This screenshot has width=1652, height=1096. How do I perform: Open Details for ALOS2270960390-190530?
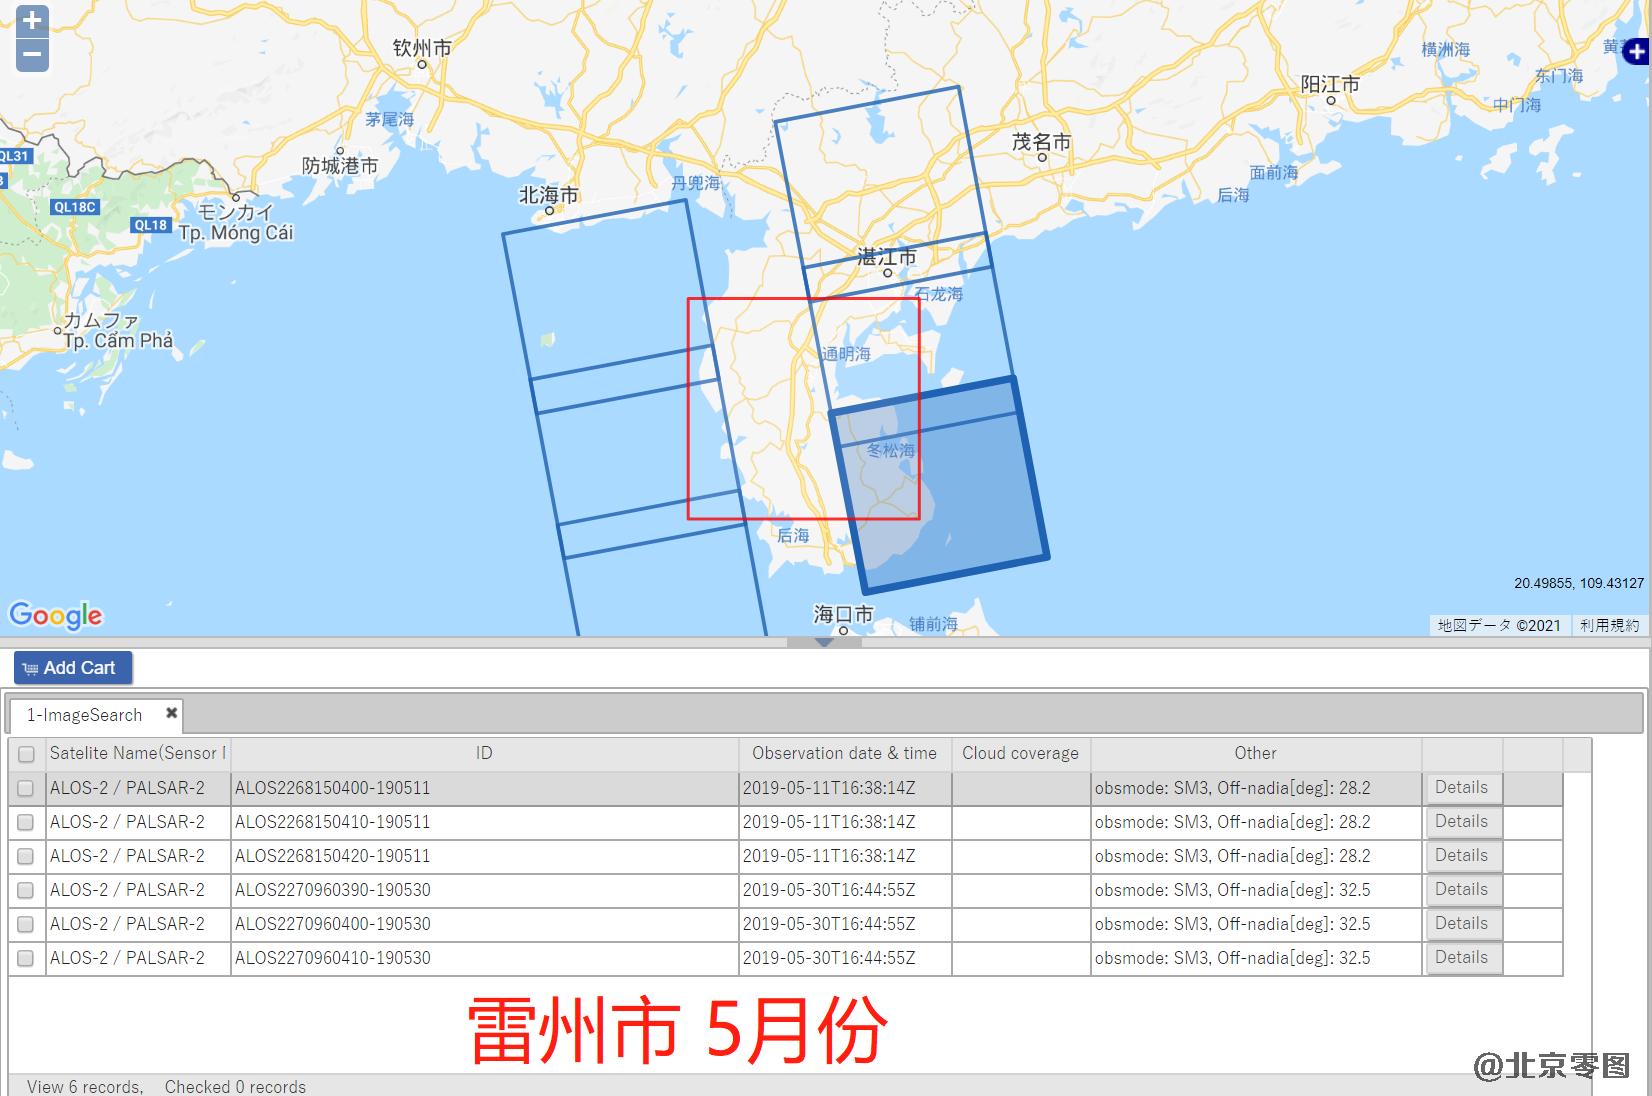coord(1462,890)
